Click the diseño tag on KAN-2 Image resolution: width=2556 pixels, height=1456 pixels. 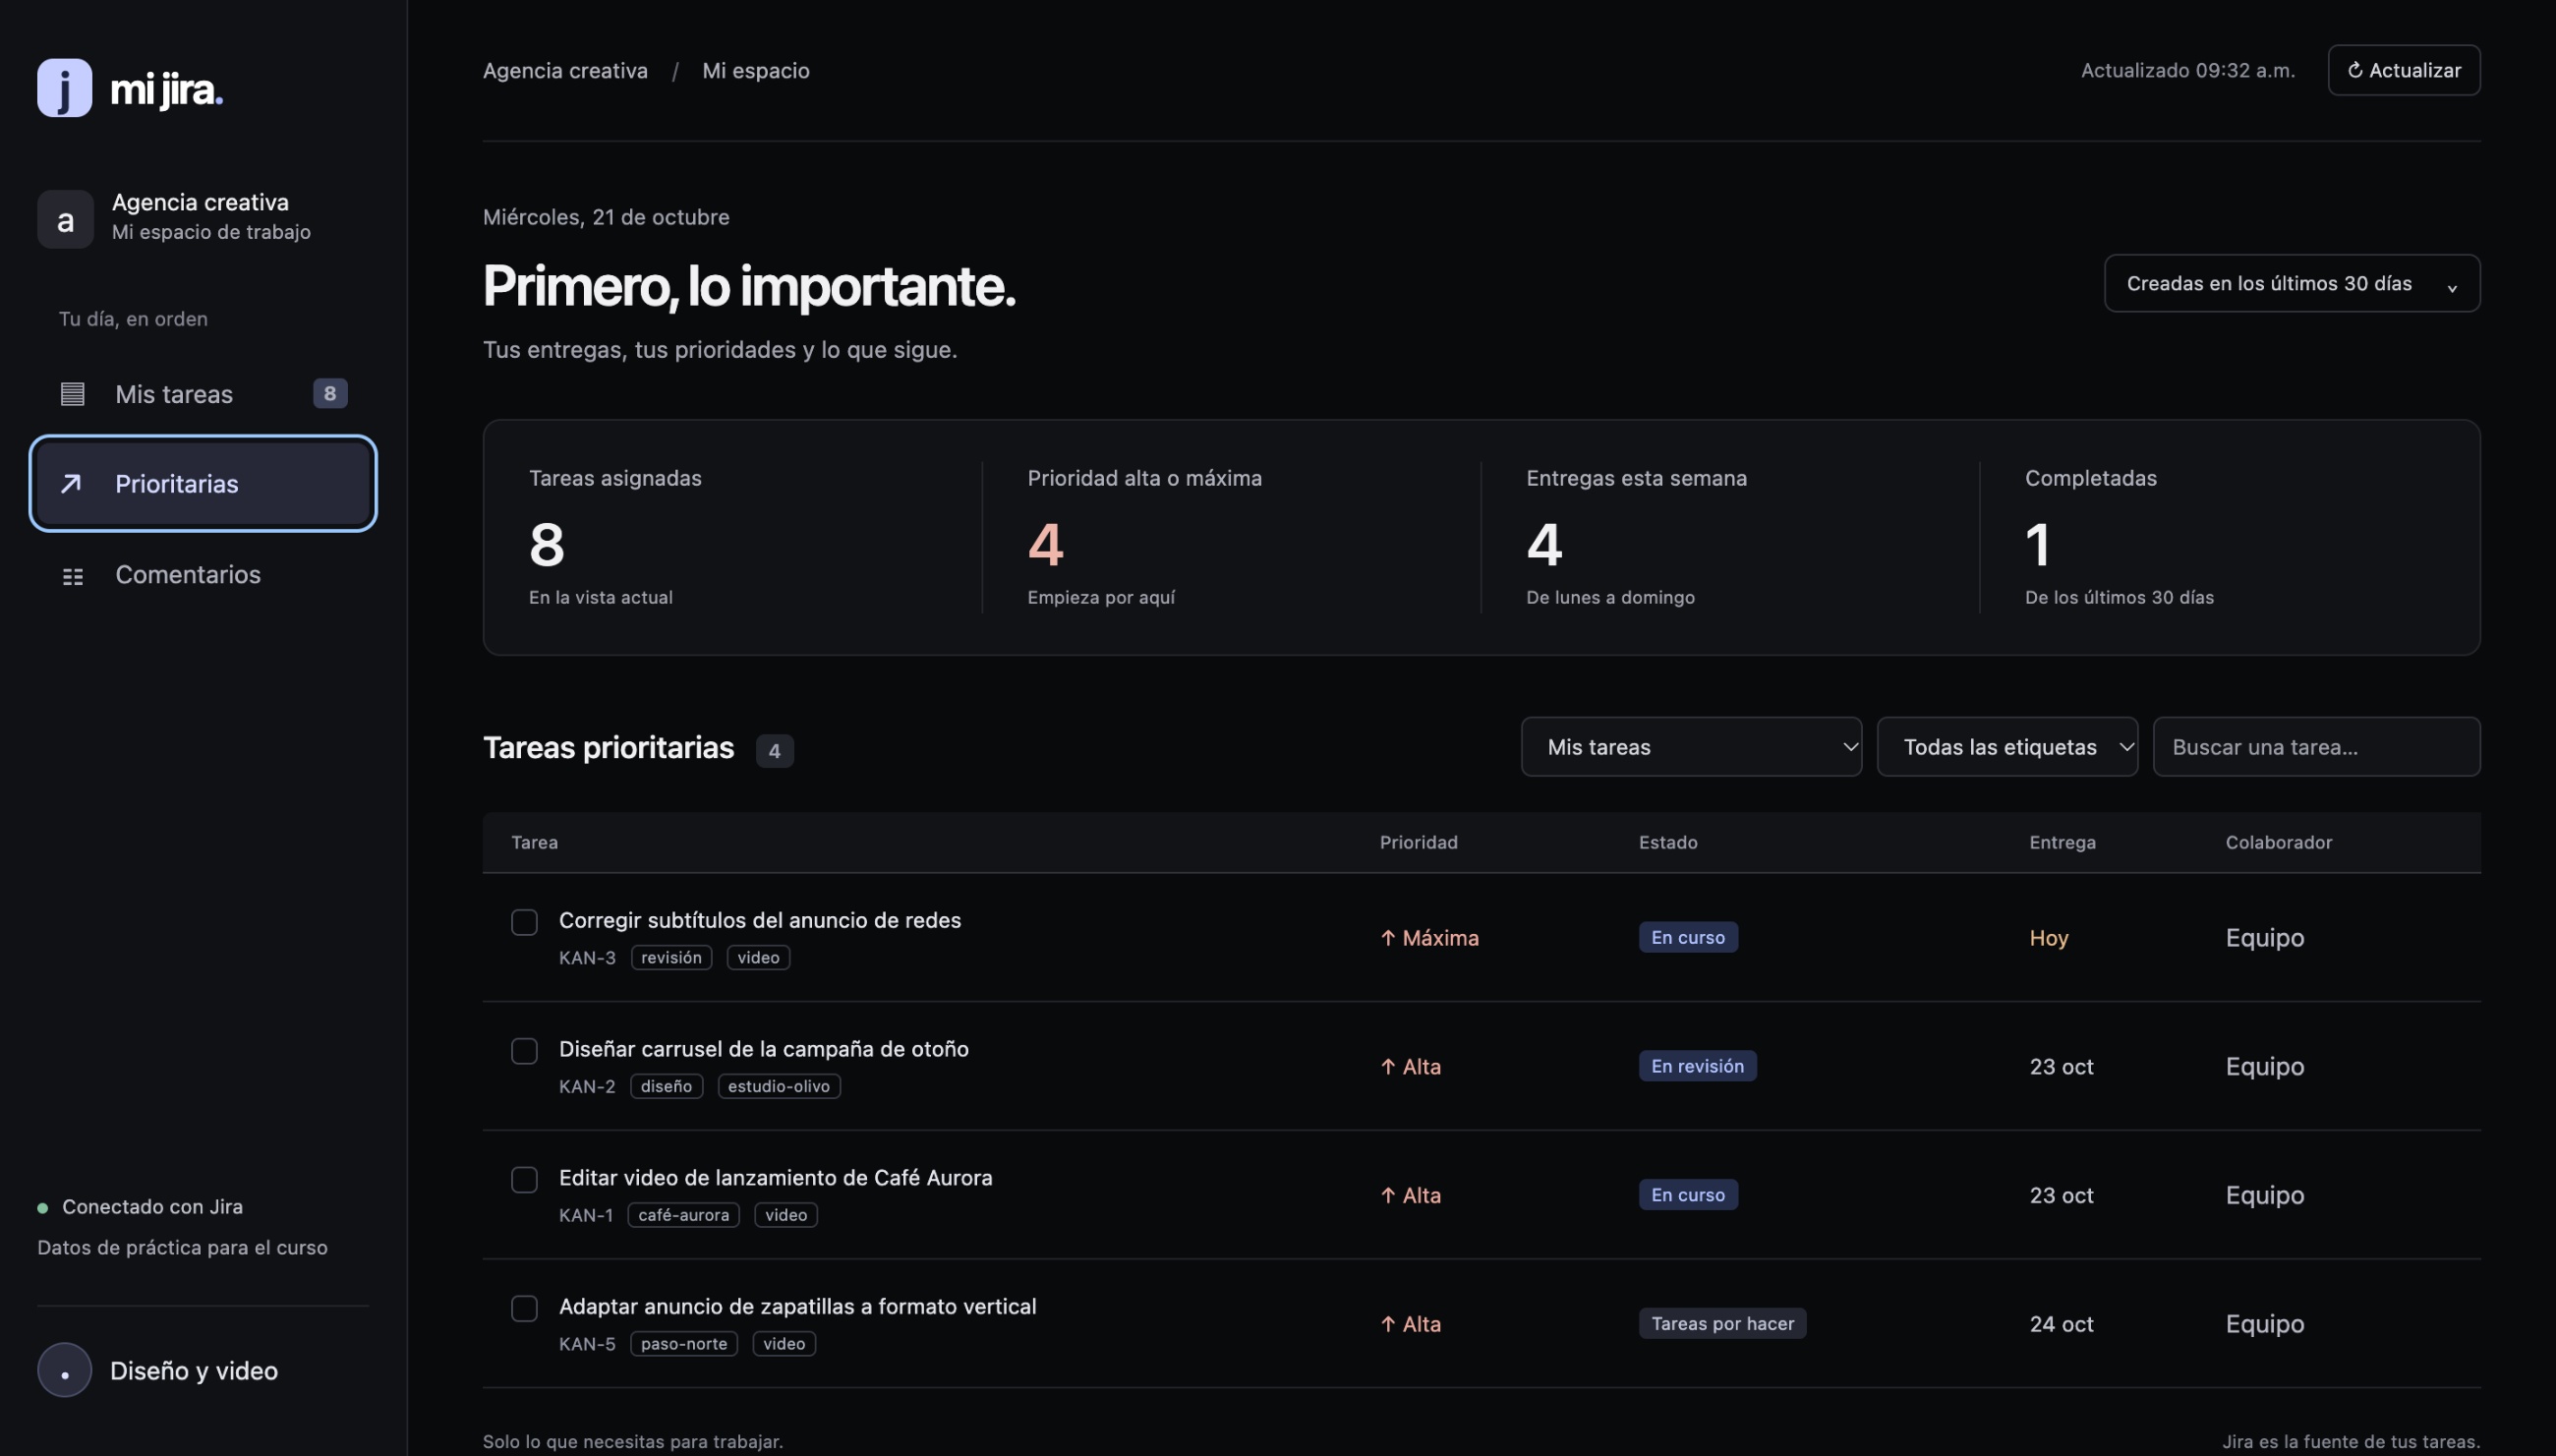point(666,1087)
